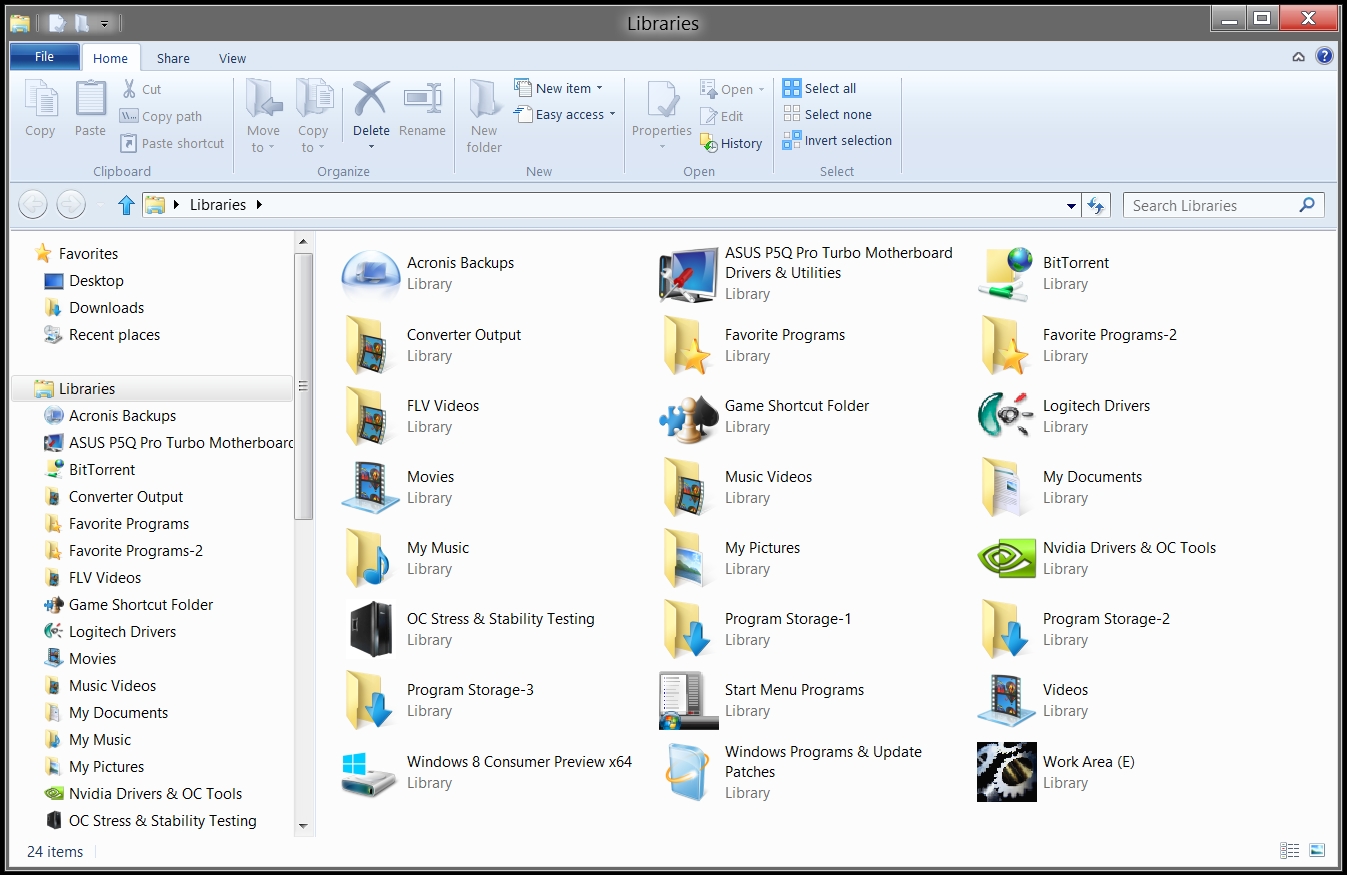Click navigation pane scrollbar down arrow
1347x875 pixels.
[304, 826]
